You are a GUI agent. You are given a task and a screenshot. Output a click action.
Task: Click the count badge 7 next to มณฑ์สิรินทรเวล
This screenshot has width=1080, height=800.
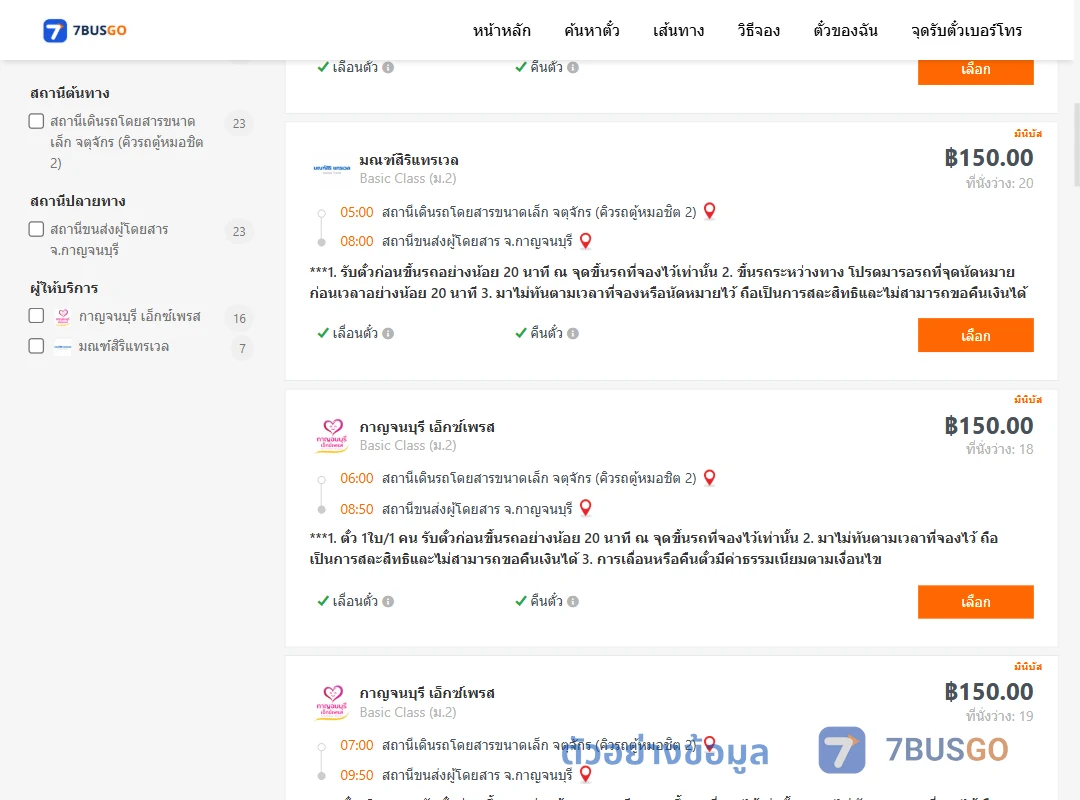click(x=242, y=349)
